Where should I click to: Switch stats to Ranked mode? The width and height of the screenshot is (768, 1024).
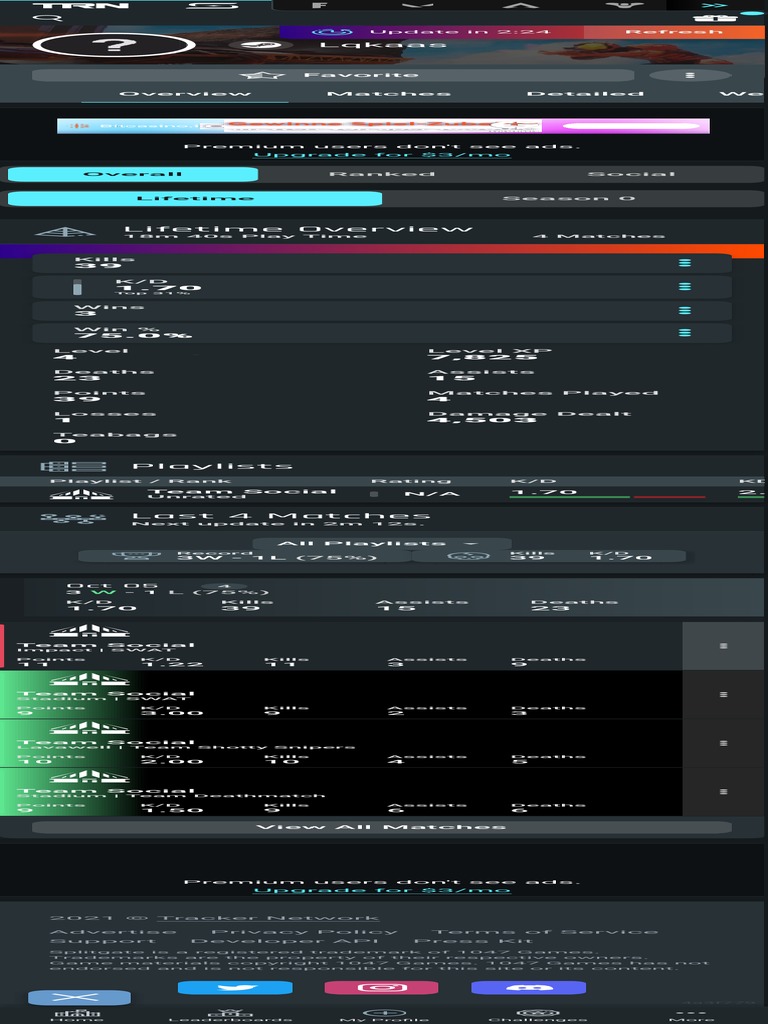point(382,174)
